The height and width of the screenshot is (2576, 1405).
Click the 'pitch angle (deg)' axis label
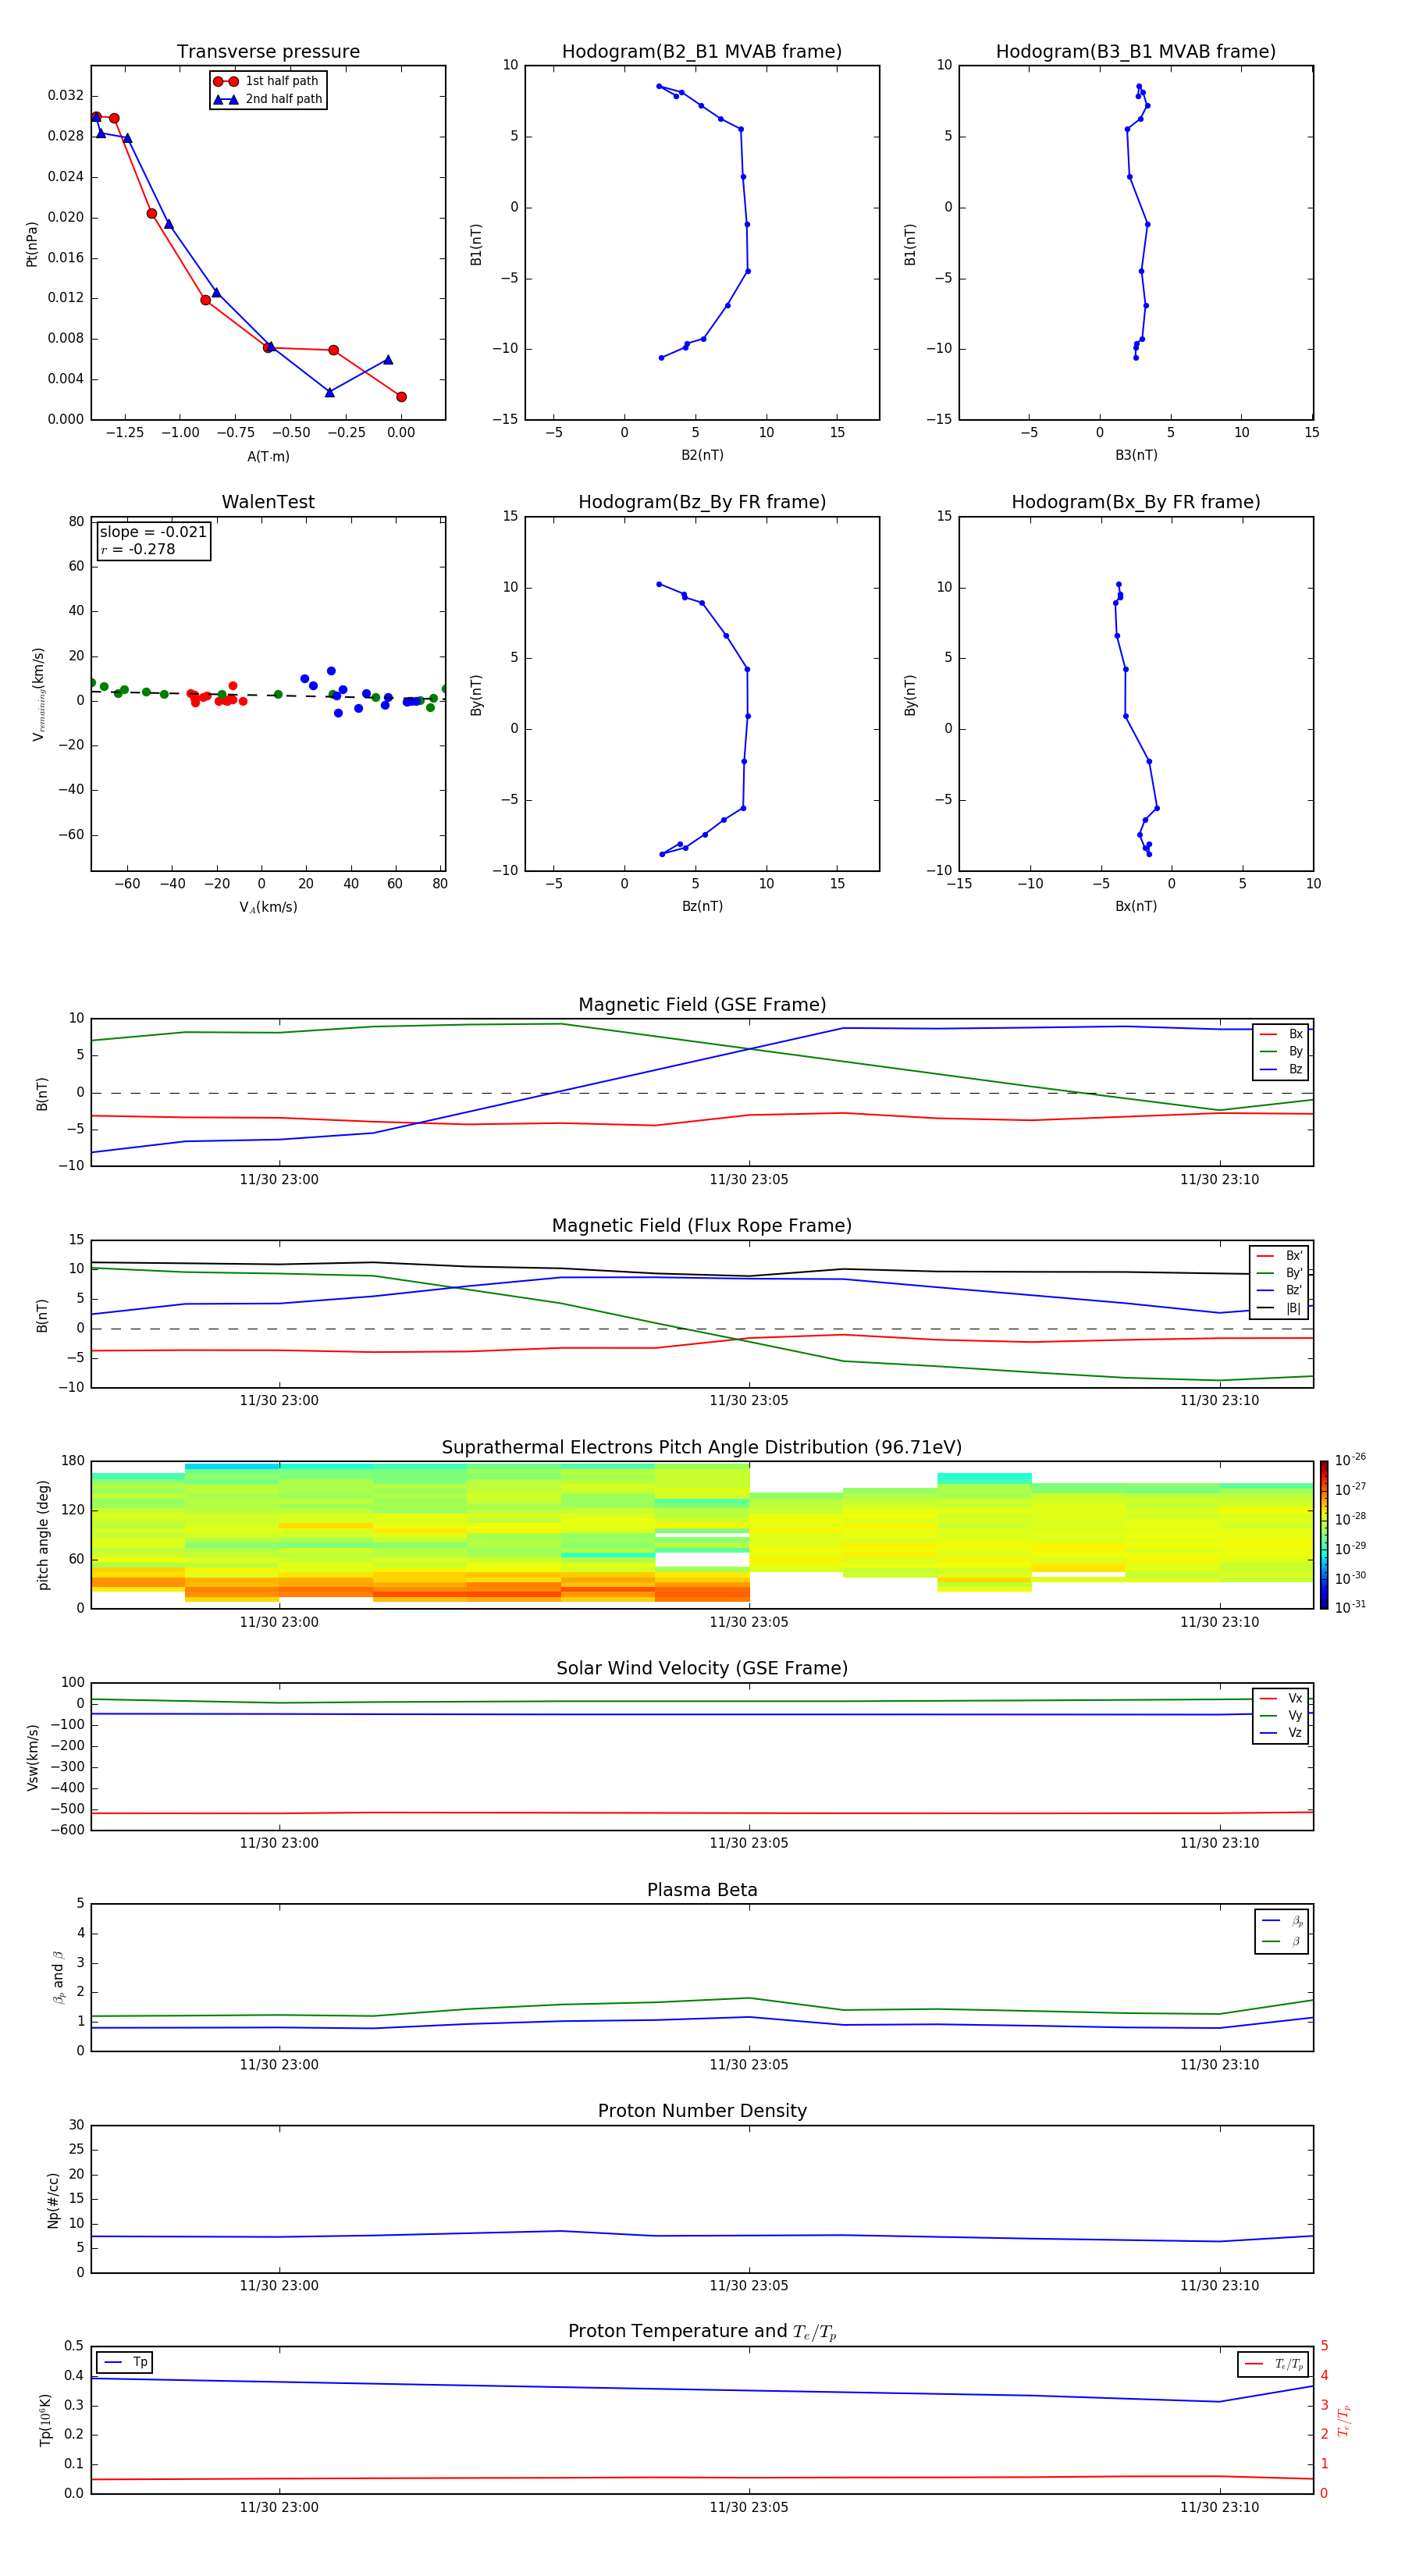[43, 1535]
